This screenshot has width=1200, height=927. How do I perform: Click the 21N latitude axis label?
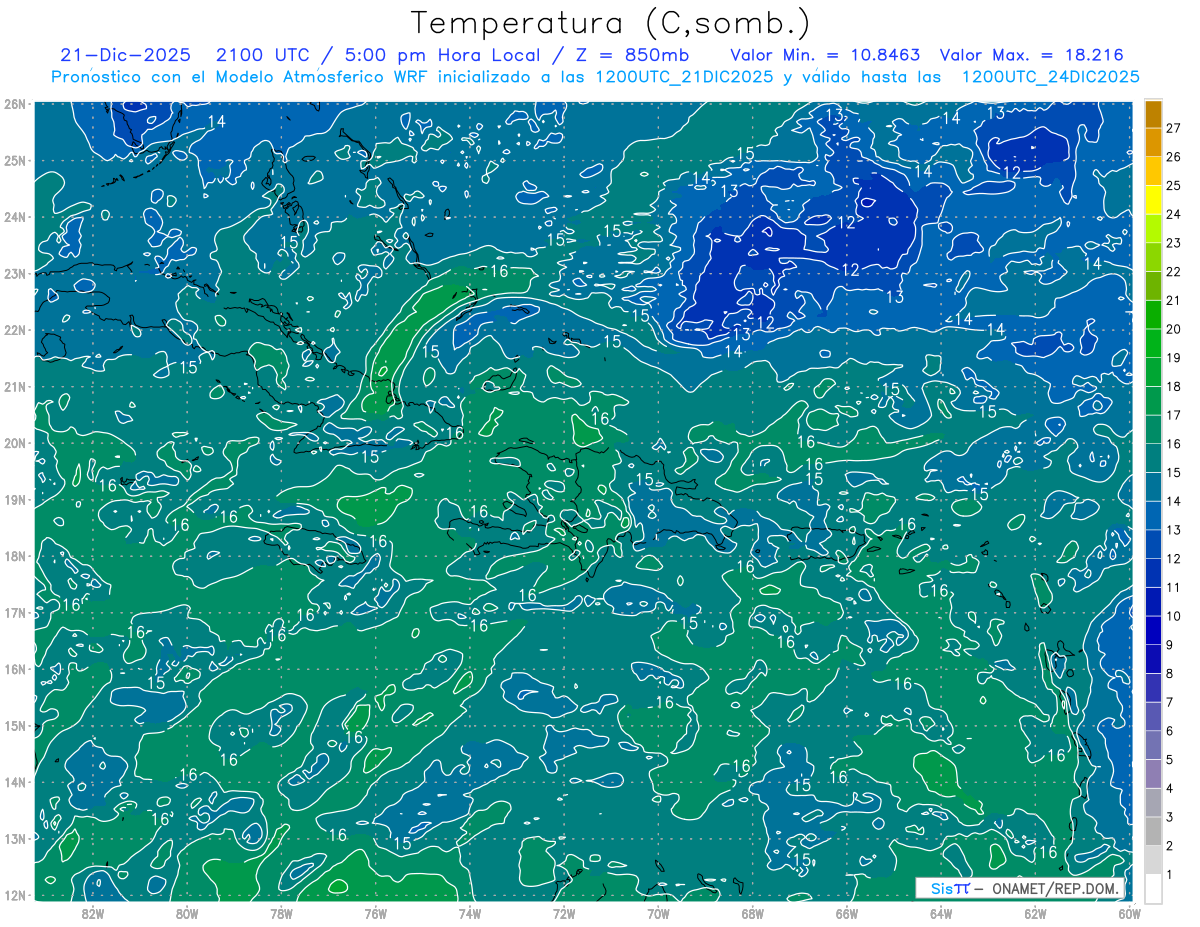(15, 386)
